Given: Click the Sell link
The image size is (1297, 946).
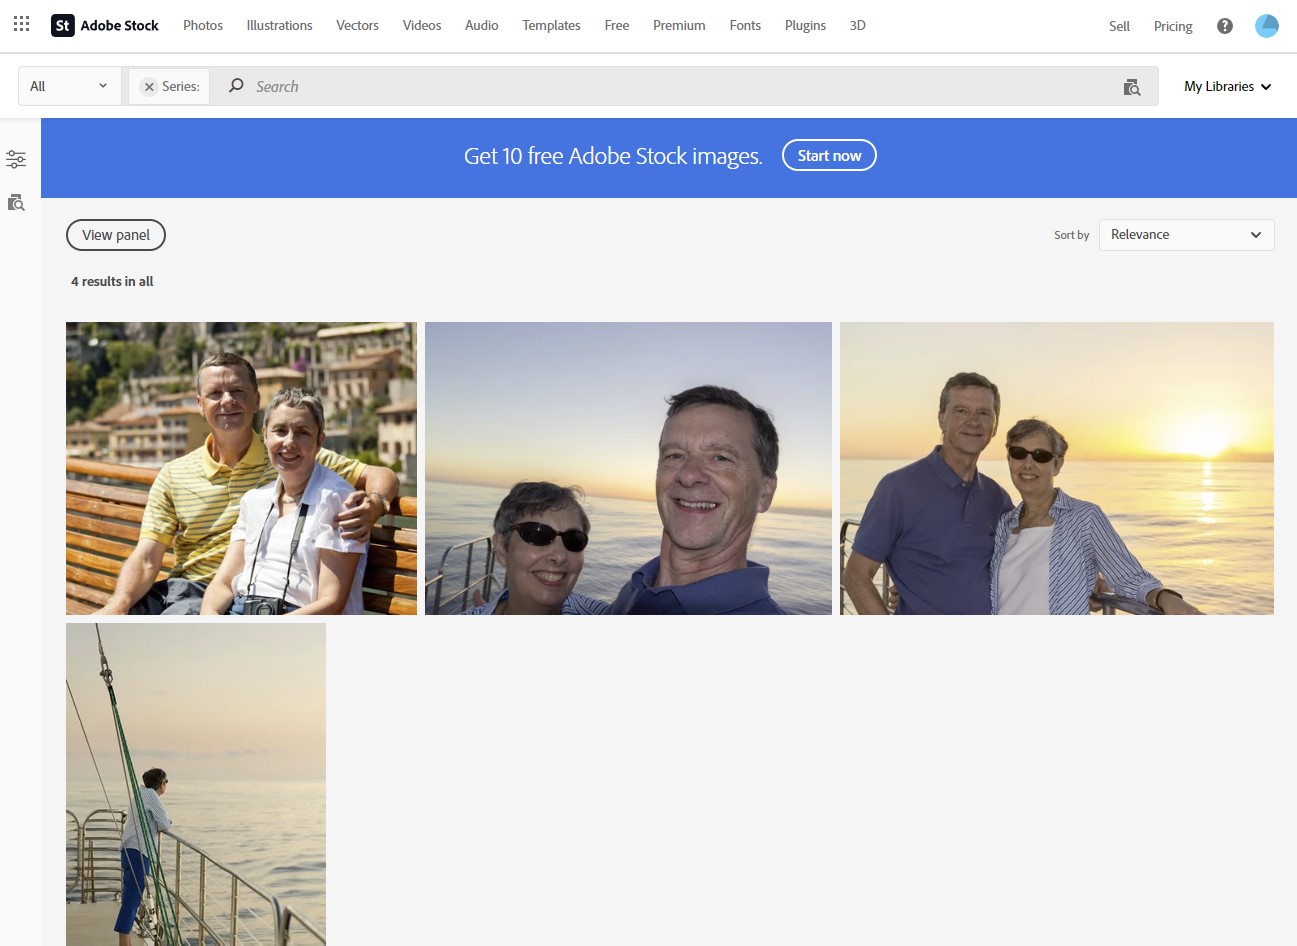Looking at the screenshot, I should tap(1118, 26).
